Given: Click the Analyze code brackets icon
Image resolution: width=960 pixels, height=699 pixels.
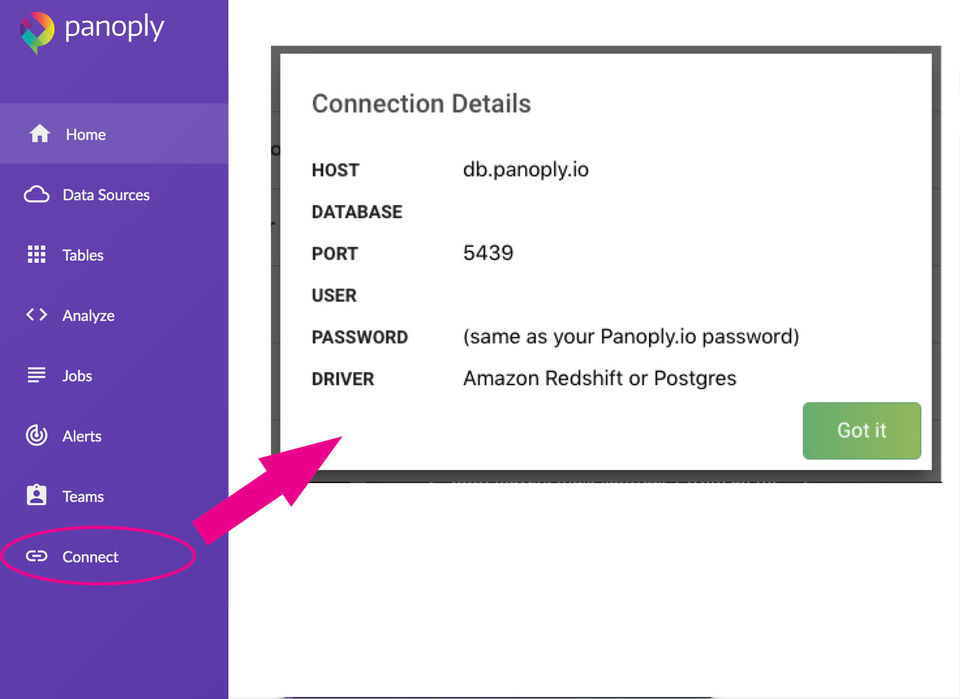Looking at the screenshot, I should coord(37,315).
